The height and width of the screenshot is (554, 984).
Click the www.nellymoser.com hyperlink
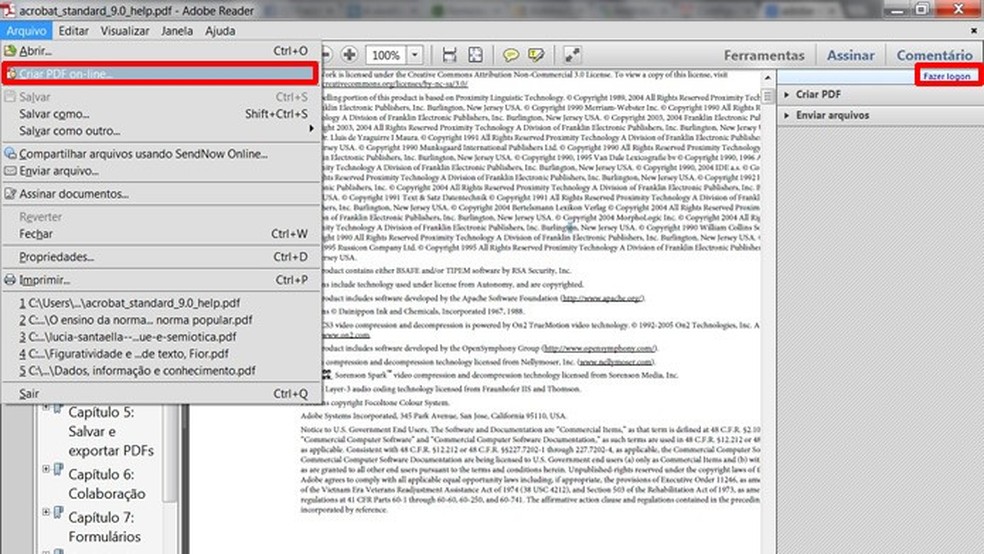(x=615, y=361)
